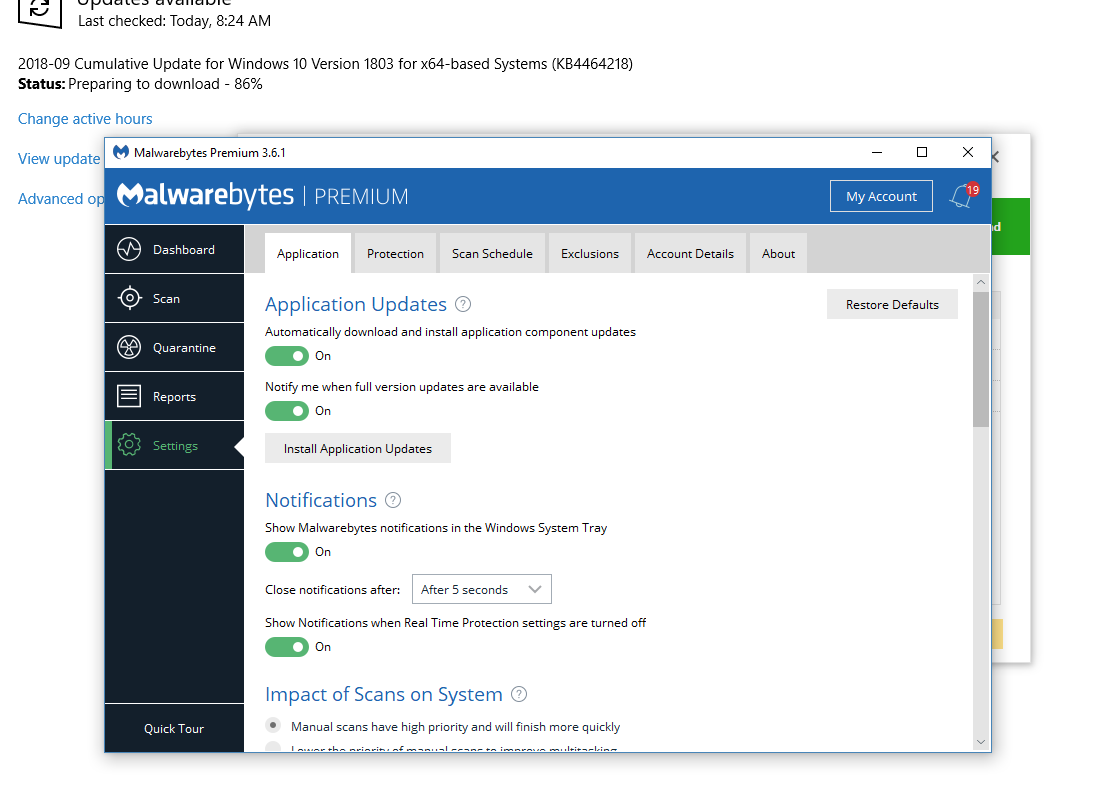Open help icon beside Application Updates

point(463,304)
